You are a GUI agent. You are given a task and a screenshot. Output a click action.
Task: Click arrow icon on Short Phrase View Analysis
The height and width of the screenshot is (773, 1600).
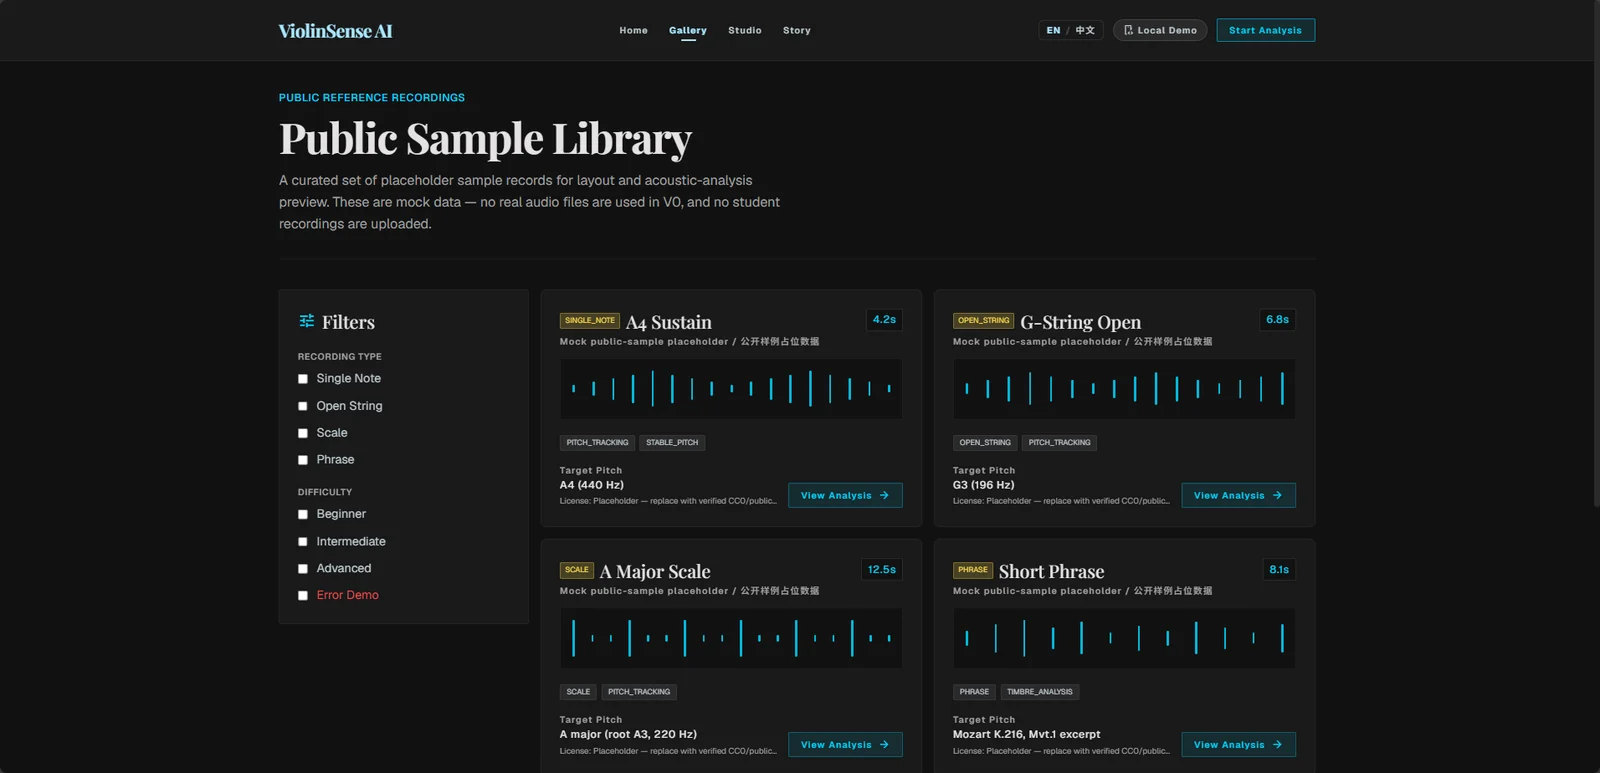[x=1277, y=745]
